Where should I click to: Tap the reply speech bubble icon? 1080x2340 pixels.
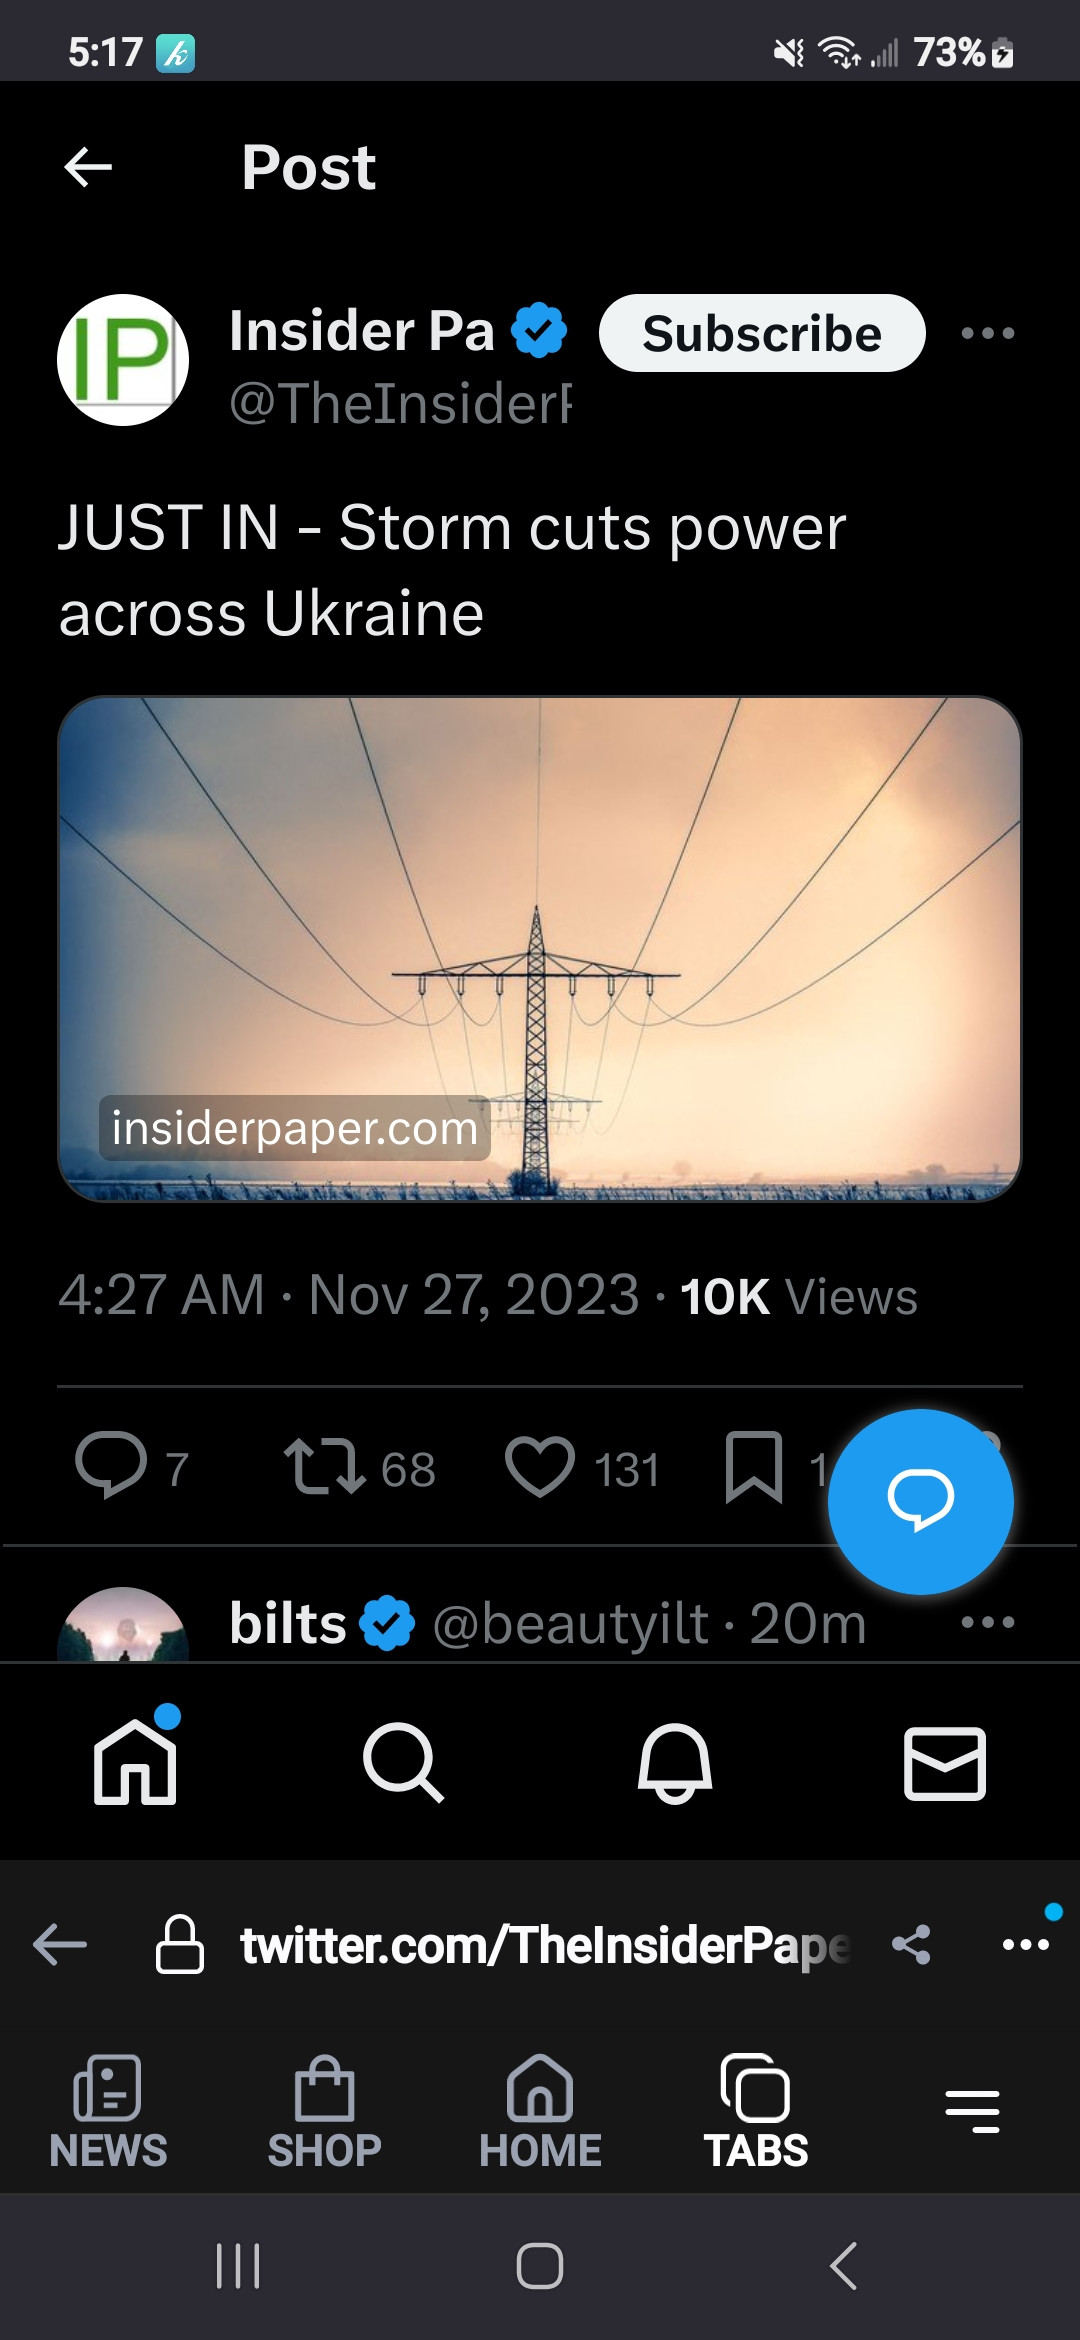(x=111, y=1466)
